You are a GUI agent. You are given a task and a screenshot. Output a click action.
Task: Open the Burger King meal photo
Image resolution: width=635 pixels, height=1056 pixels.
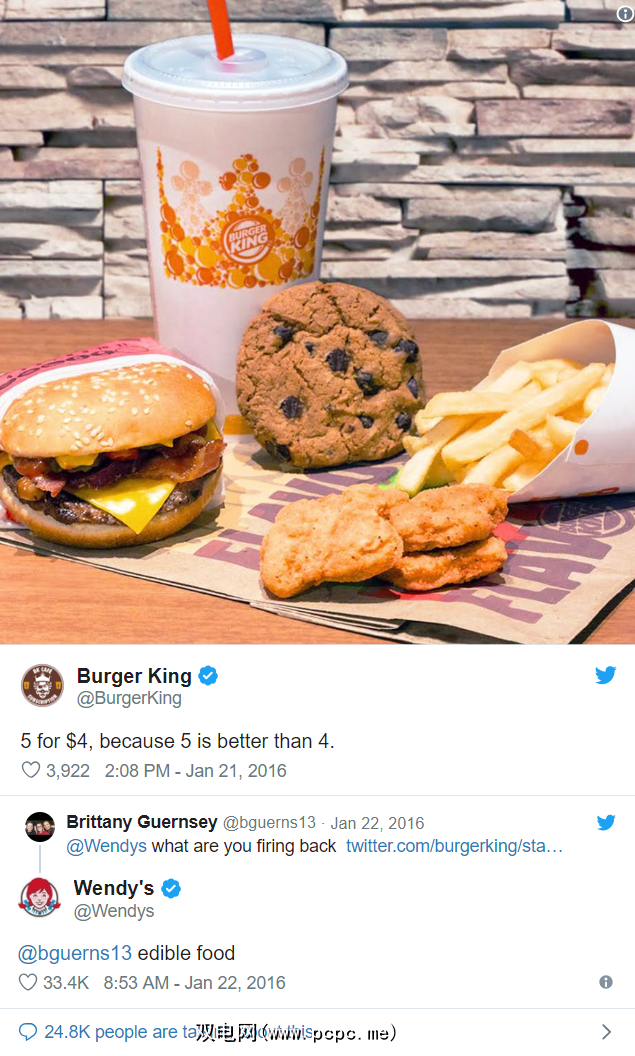tap(317, 322)
